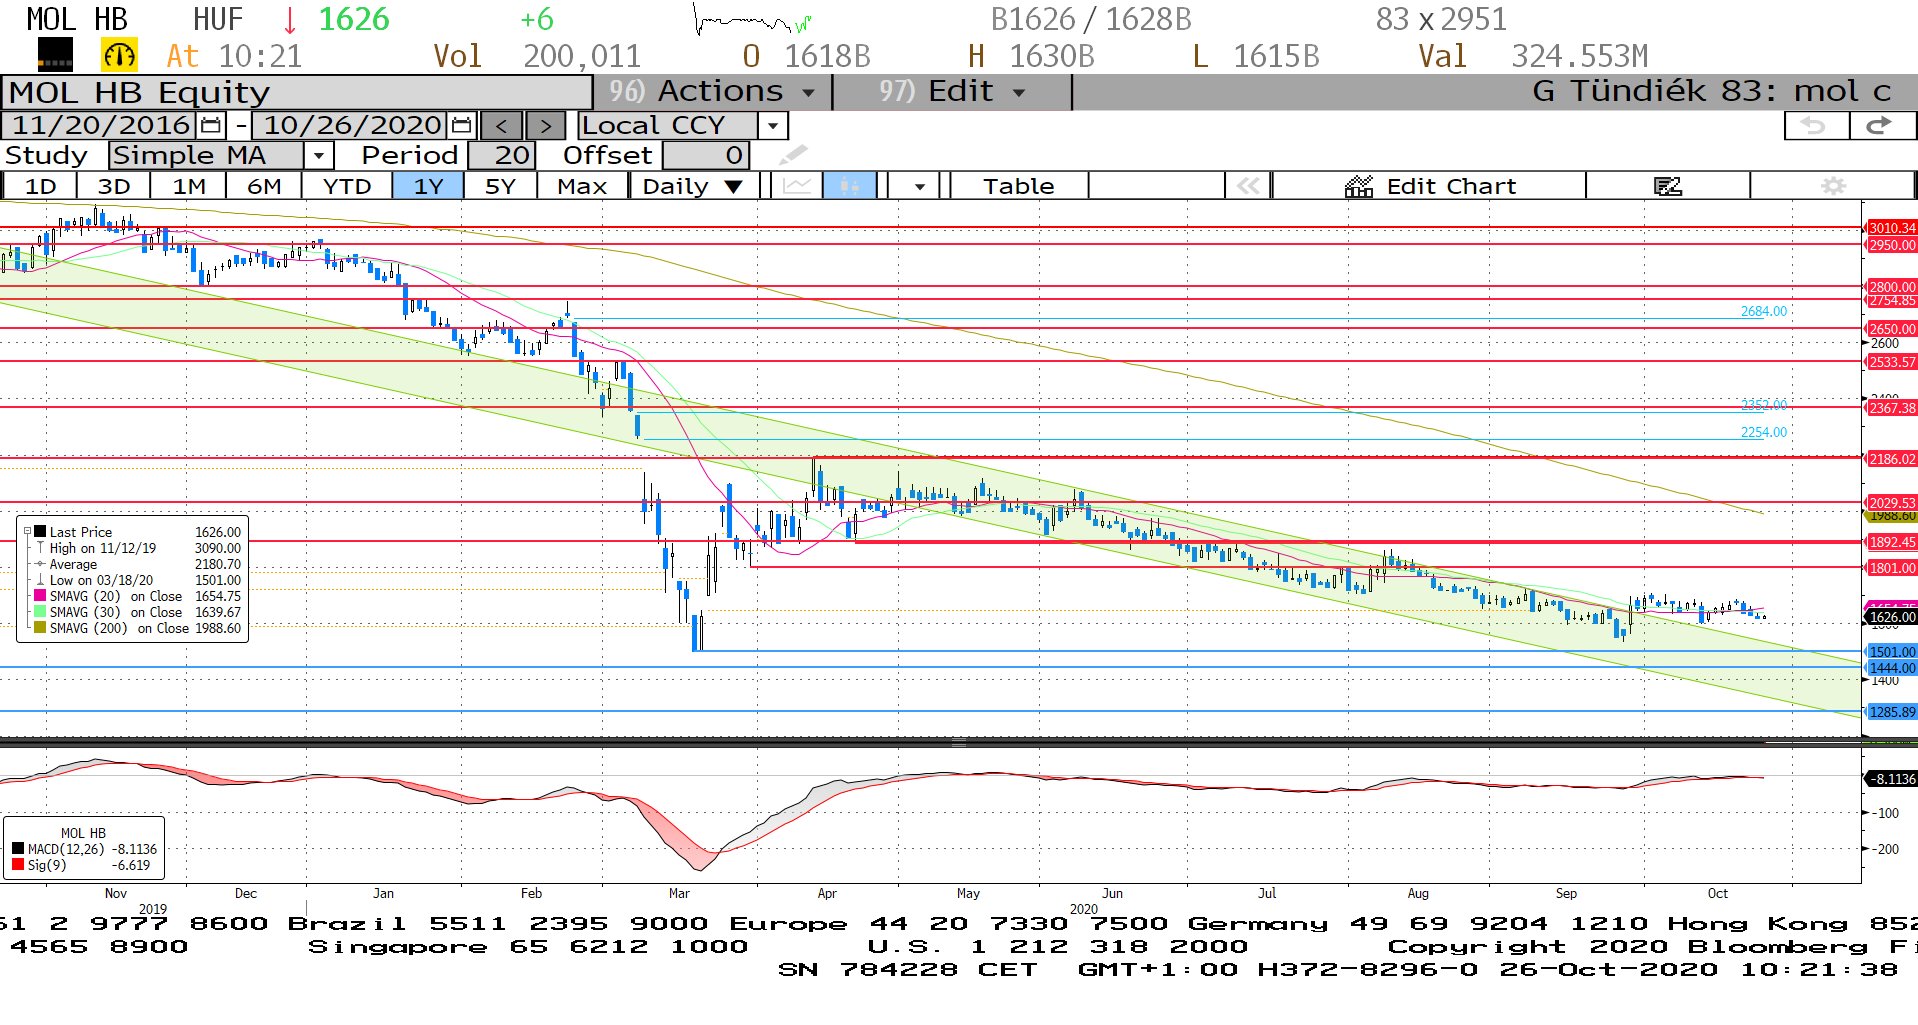Switch to line chart type icon
Viewport: 1918px width, 1025px height.
pos(797,186)
